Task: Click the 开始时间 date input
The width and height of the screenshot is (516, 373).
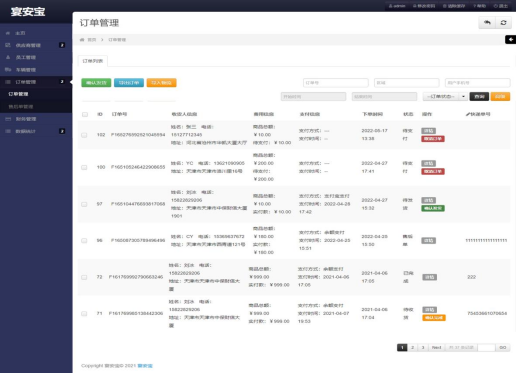Action: (x=313, y=96)
